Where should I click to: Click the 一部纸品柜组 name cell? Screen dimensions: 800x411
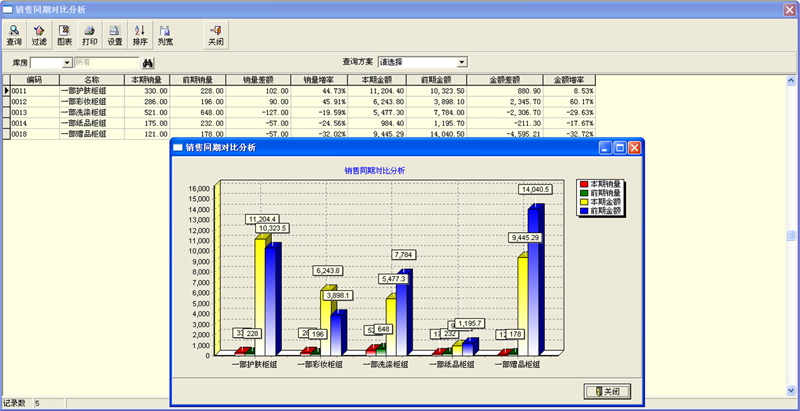(x=92, y=123)
